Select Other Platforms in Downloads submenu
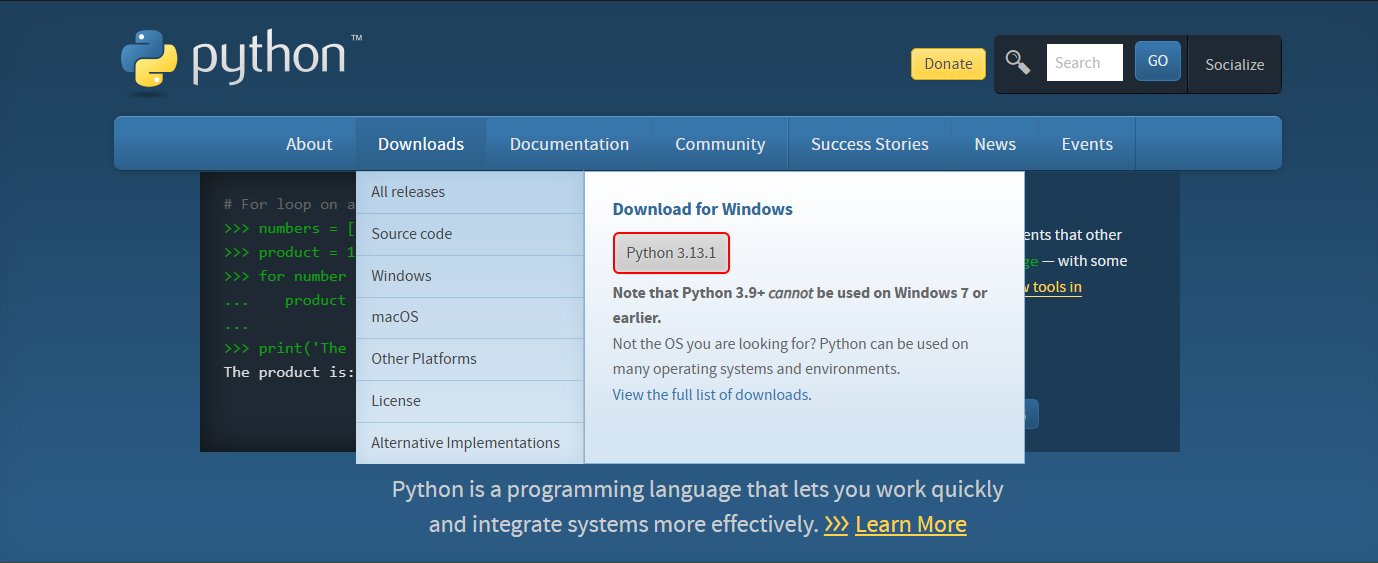This screenshot has height=563, width=1378. click(x=470, y=359)
